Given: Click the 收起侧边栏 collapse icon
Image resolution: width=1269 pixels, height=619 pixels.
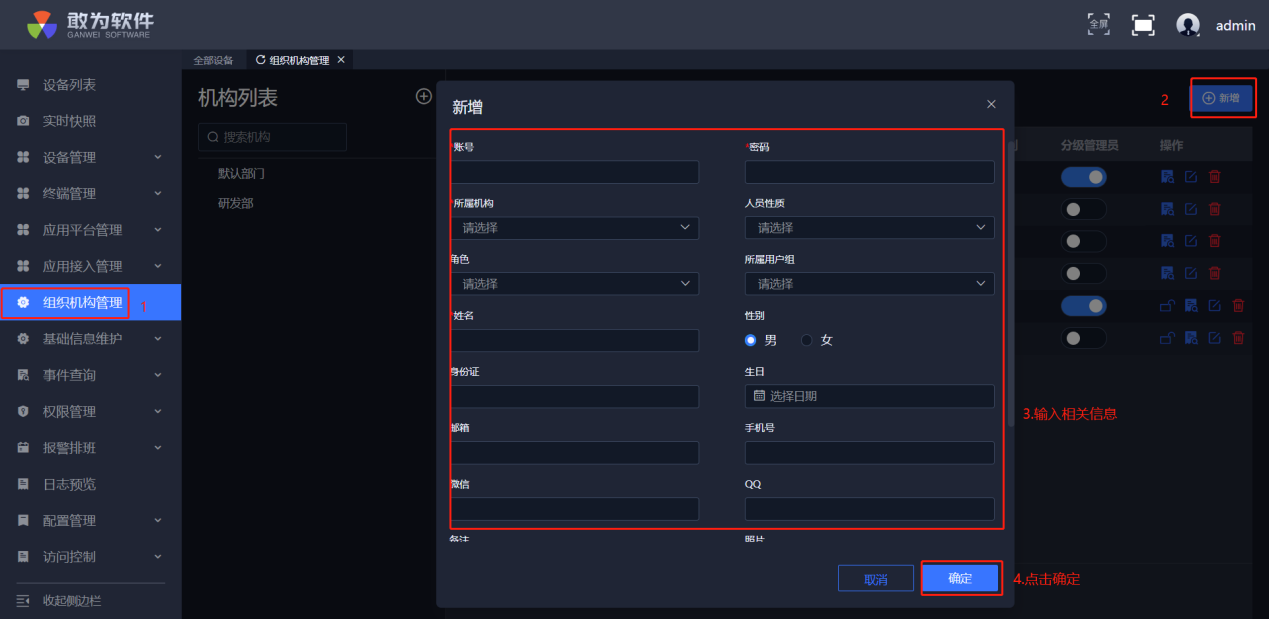Looking at the screenshot, I should (x=23, y=600).
